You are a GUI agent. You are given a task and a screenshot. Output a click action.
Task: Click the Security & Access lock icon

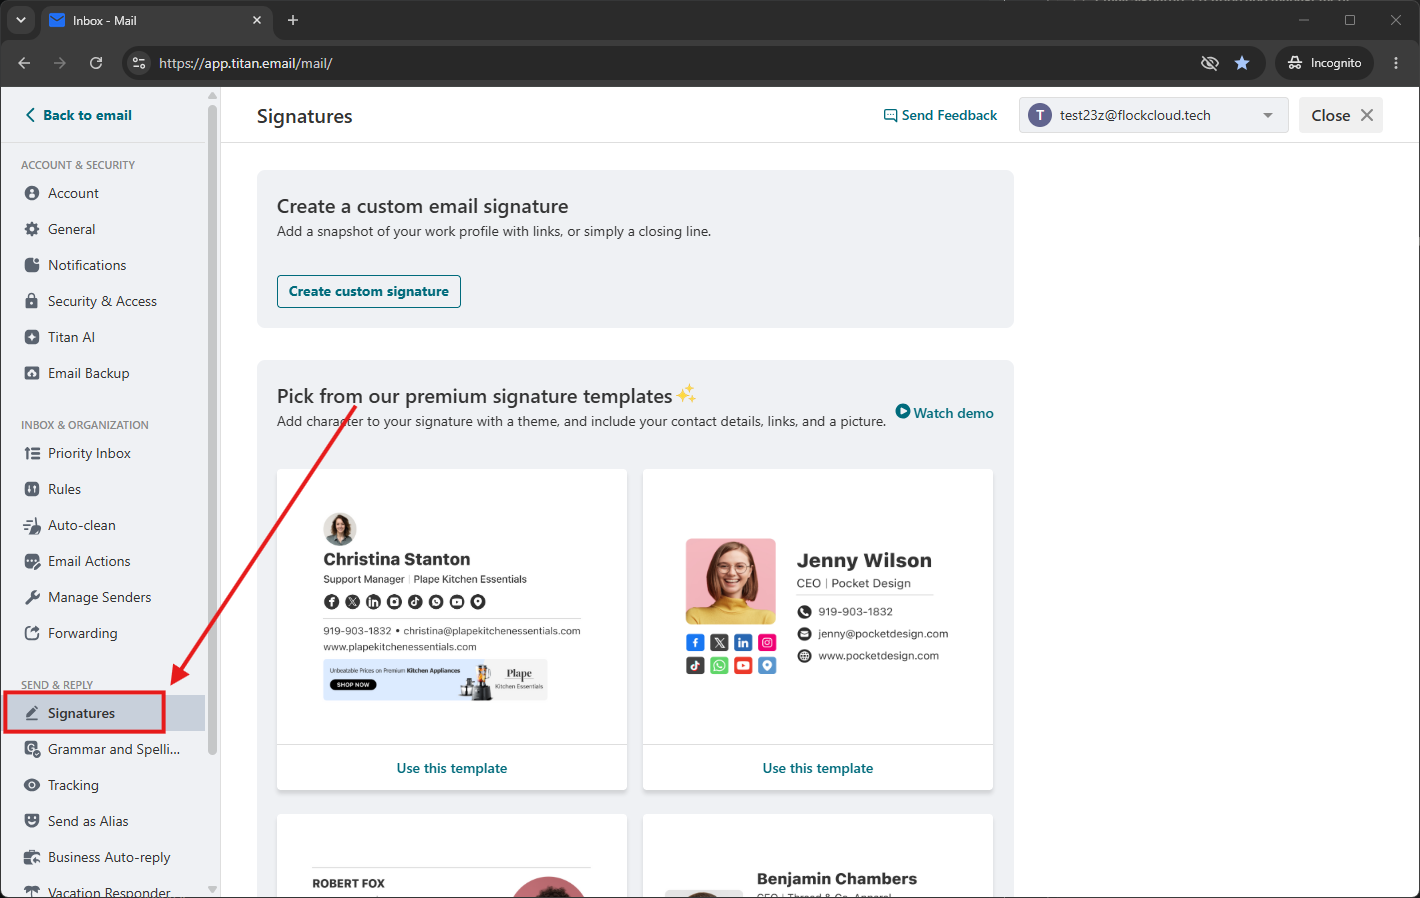(32, 301)
